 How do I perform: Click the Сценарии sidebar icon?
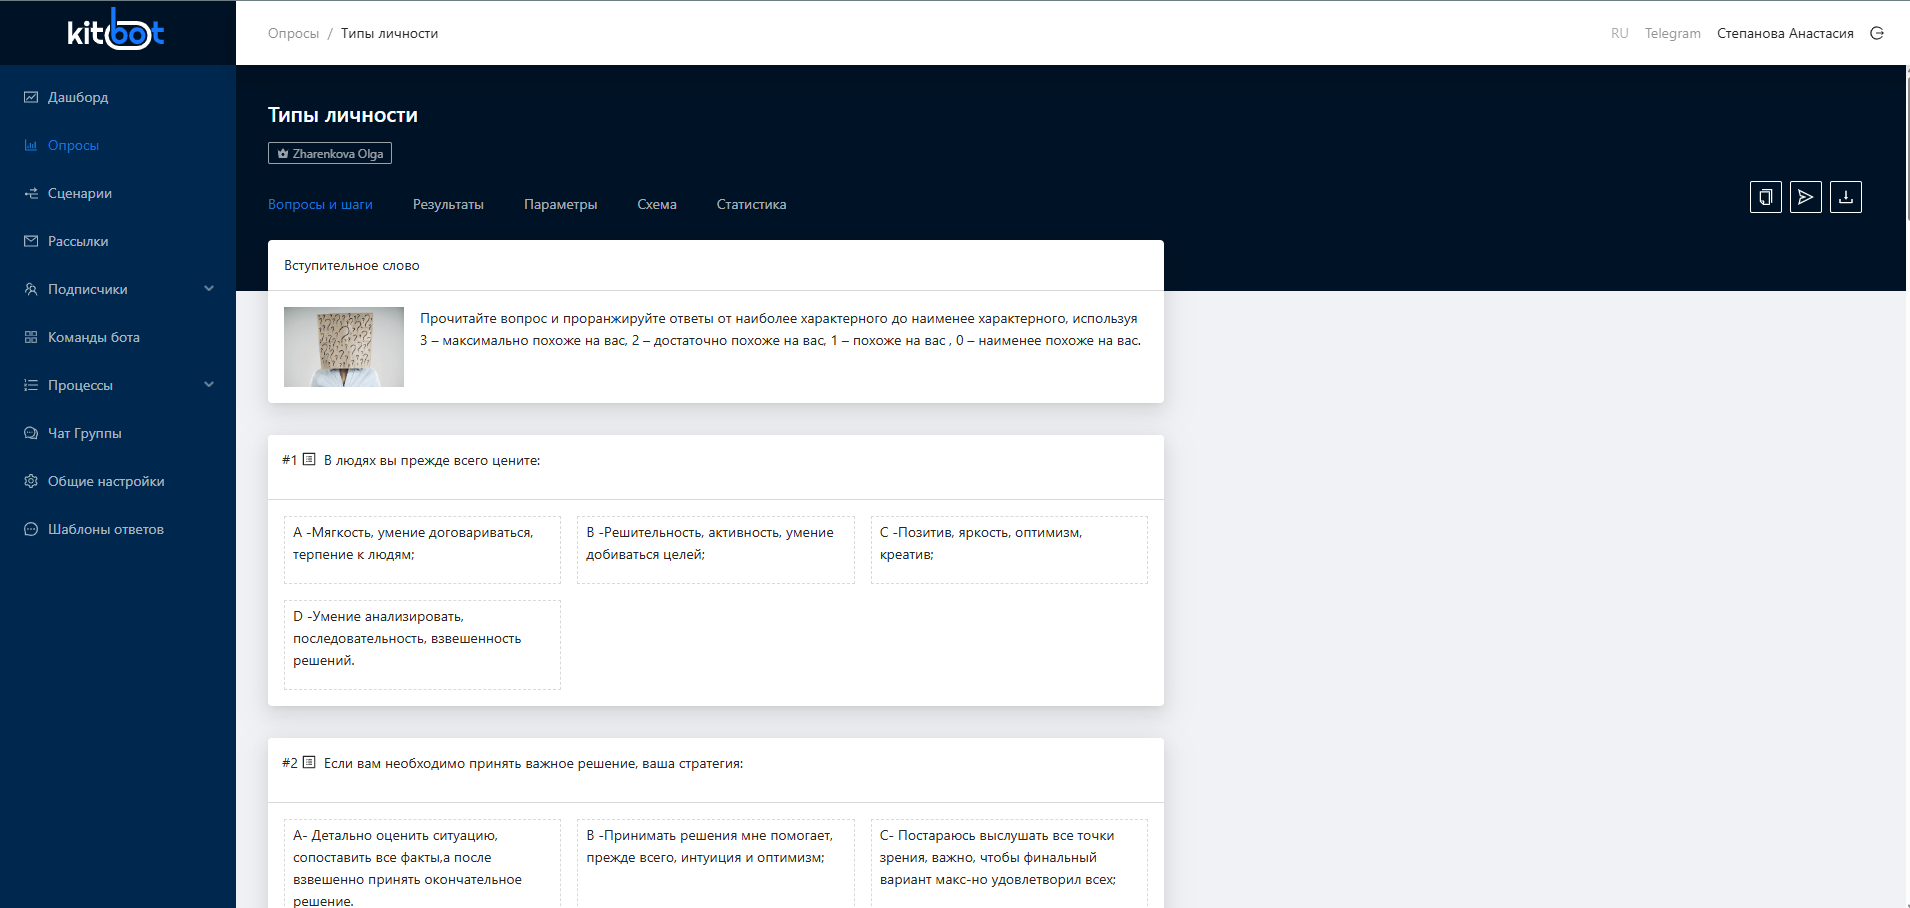(31, 193)
